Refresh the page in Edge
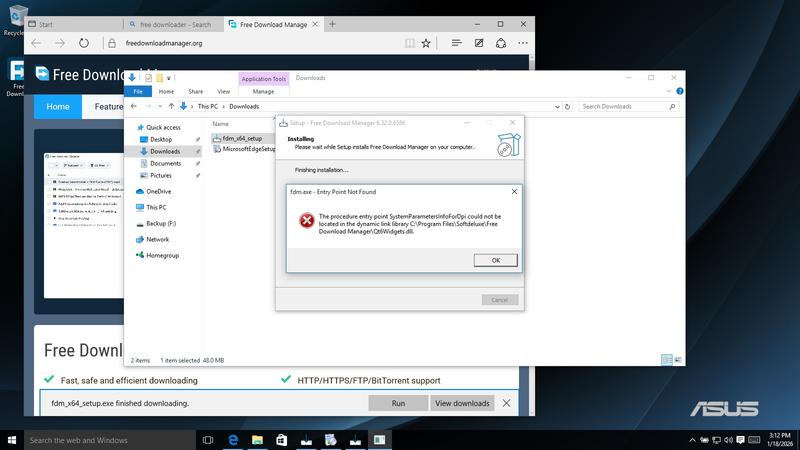Screen dimensions: 800x450 (84, 43)
